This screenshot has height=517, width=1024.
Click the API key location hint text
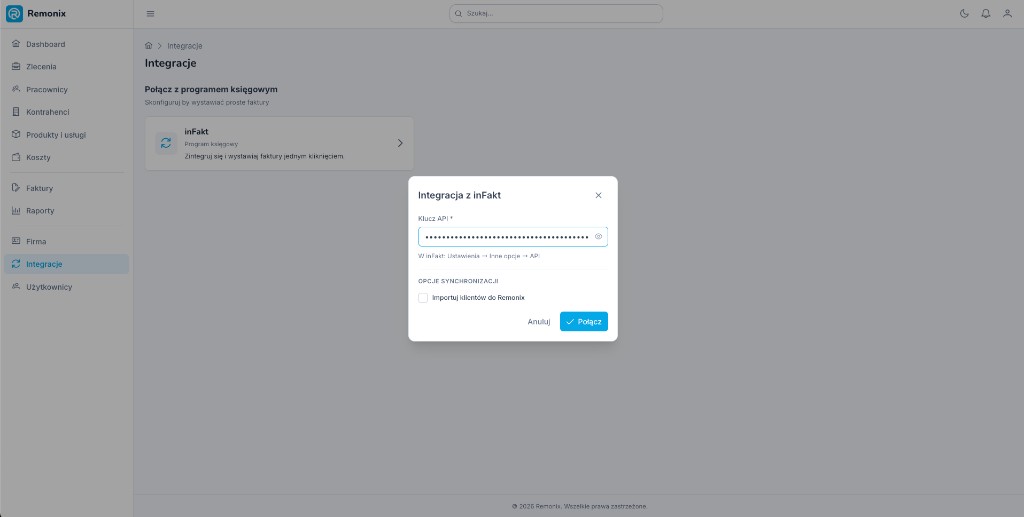pyautogui.click(x=479, y=256)
